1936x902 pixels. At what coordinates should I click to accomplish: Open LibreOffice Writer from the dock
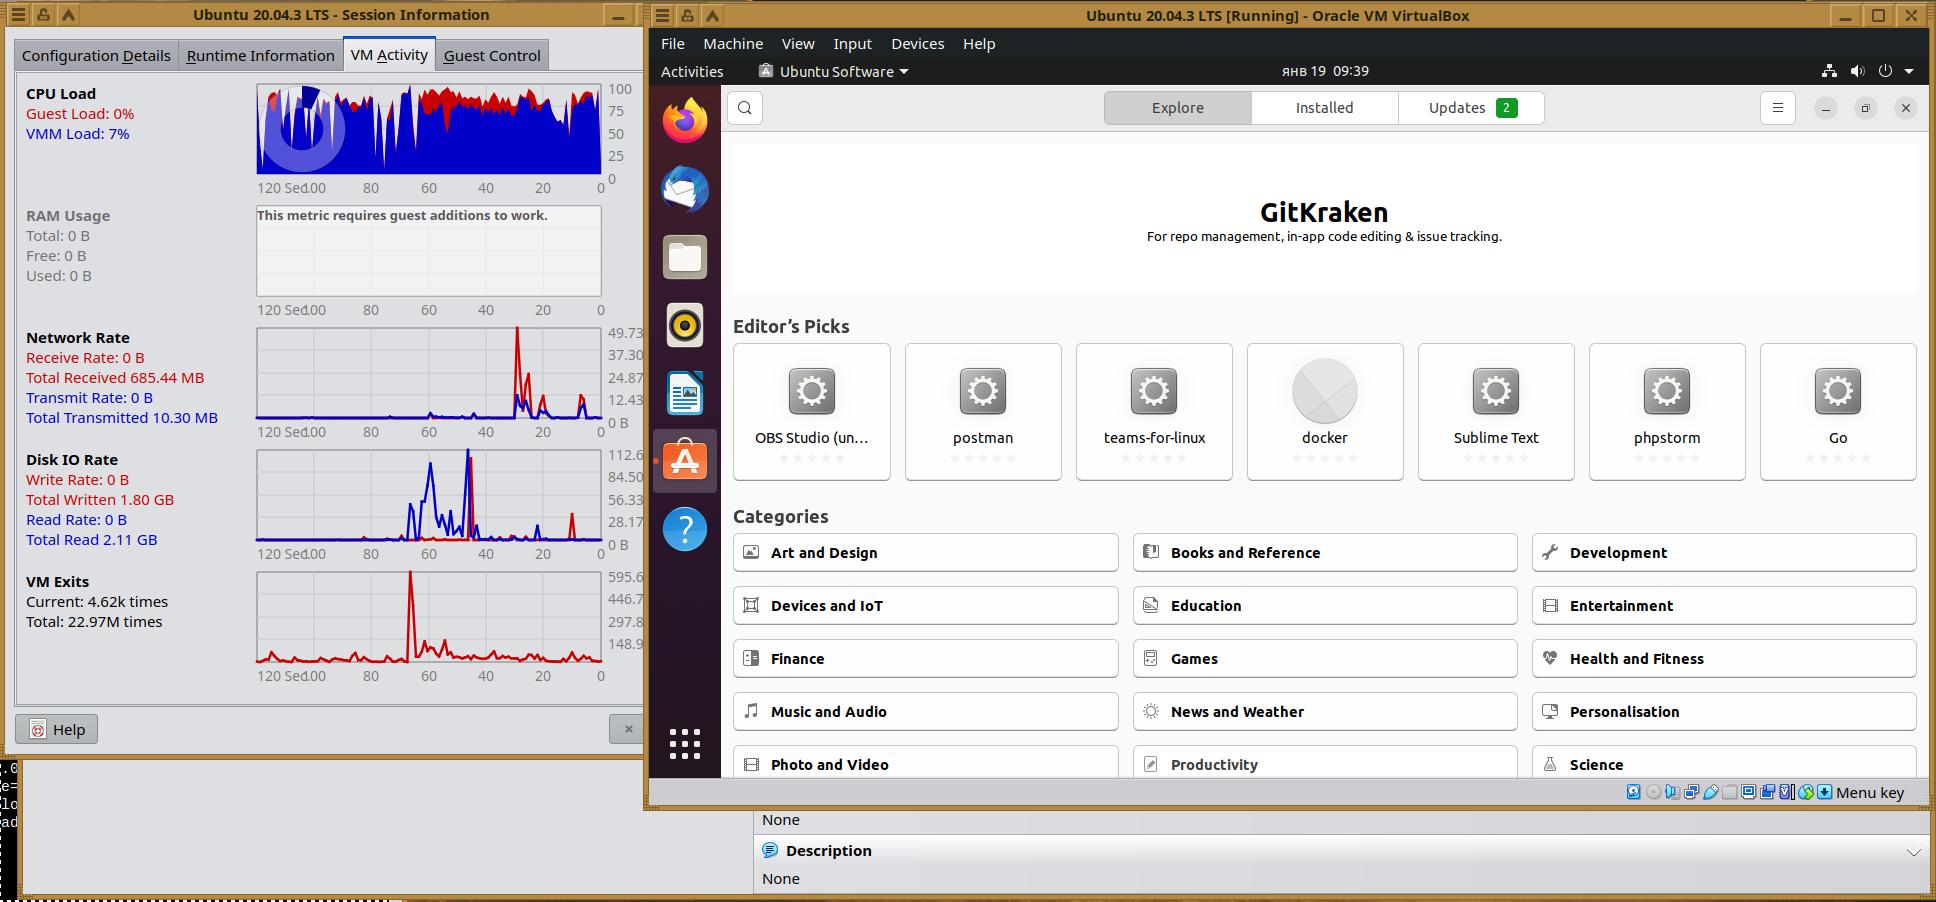685,393
